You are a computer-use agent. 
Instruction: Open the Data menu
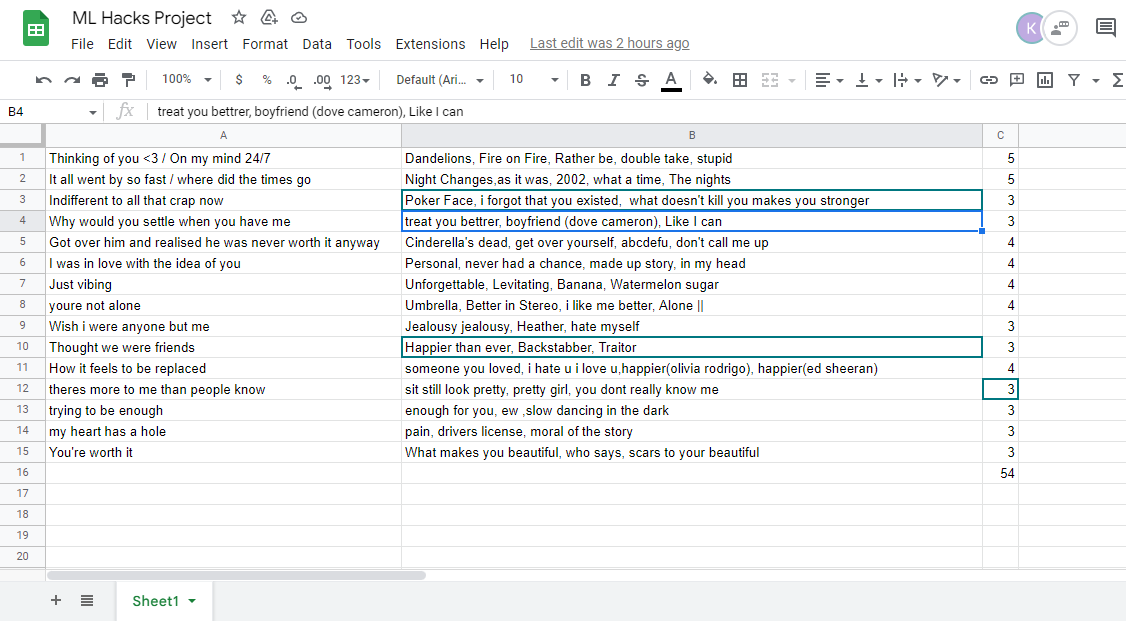[x=317, y=44]
